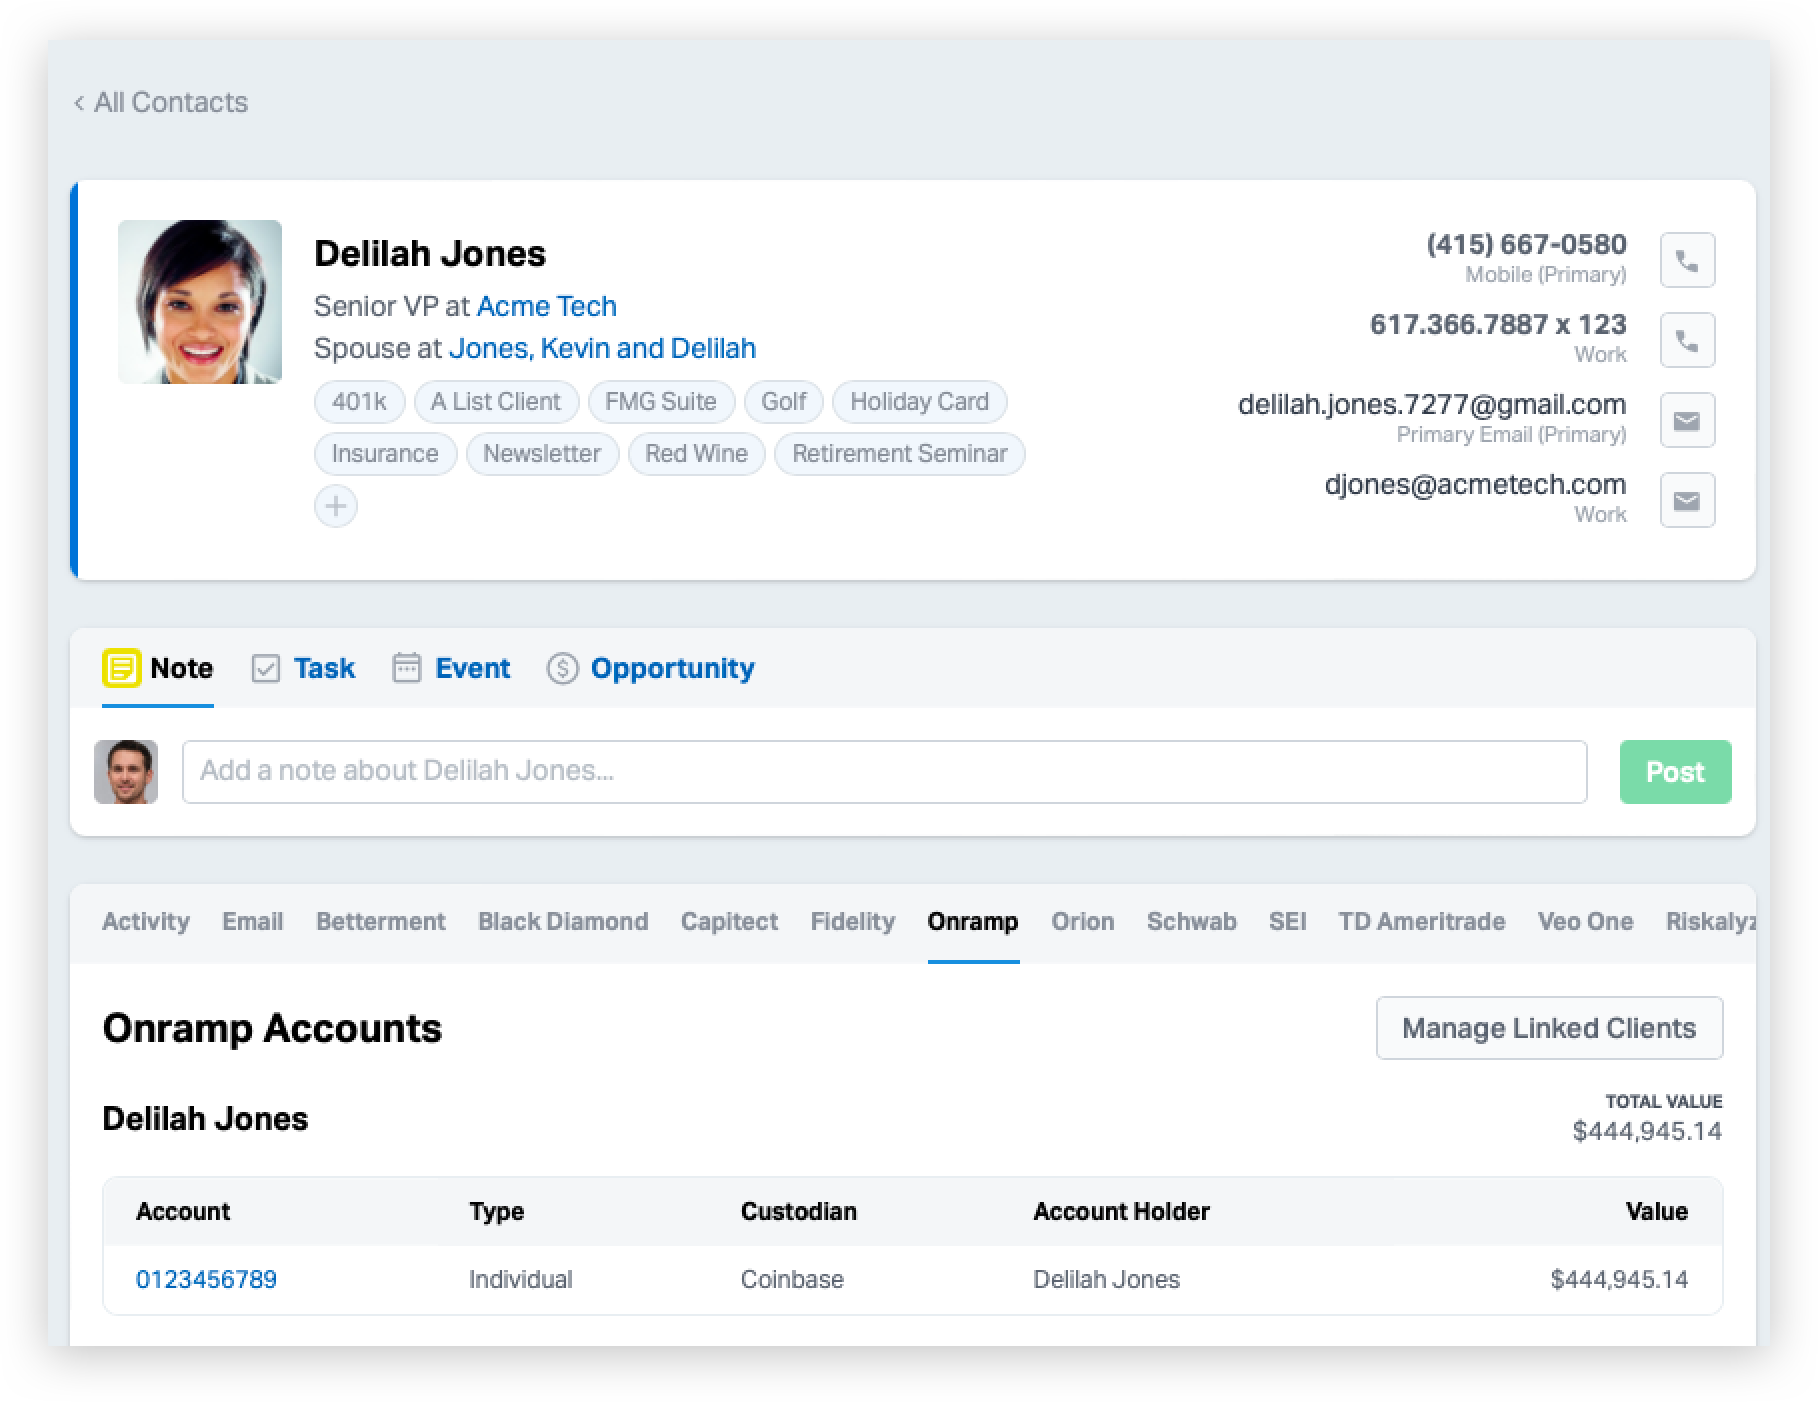This screenshot has height=1402, width=1818.
Task: Click the Individual type cell
Action: click(x=521, y=1279)
